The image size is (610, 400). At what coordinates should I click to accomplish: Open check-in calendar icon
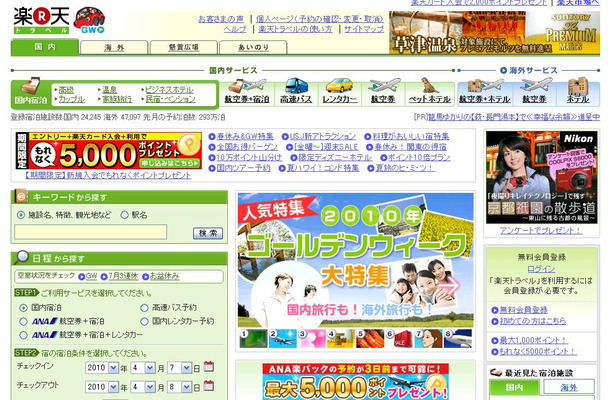click(209, 367)
